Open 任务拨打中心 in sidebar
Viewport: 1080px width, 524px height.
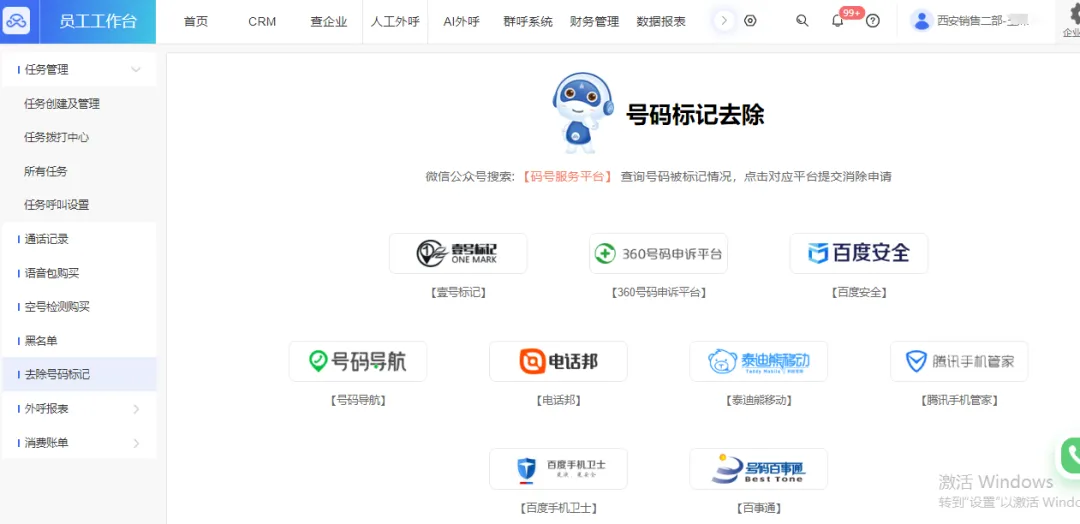(56, 138)
